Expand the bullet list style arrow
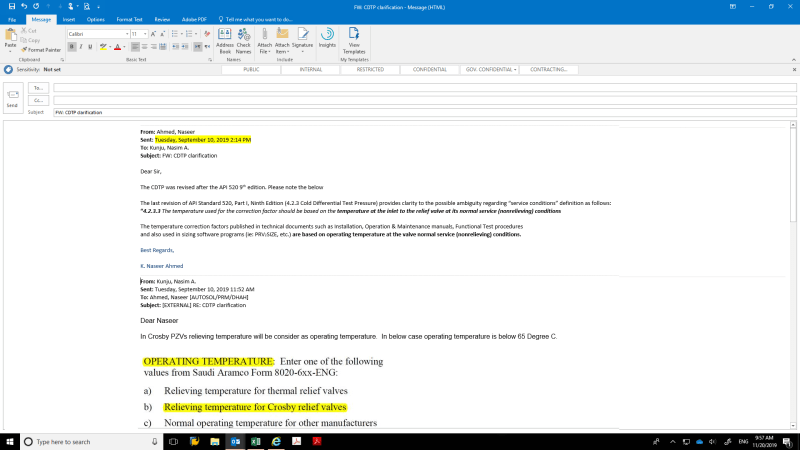 [x=182, y=34]
